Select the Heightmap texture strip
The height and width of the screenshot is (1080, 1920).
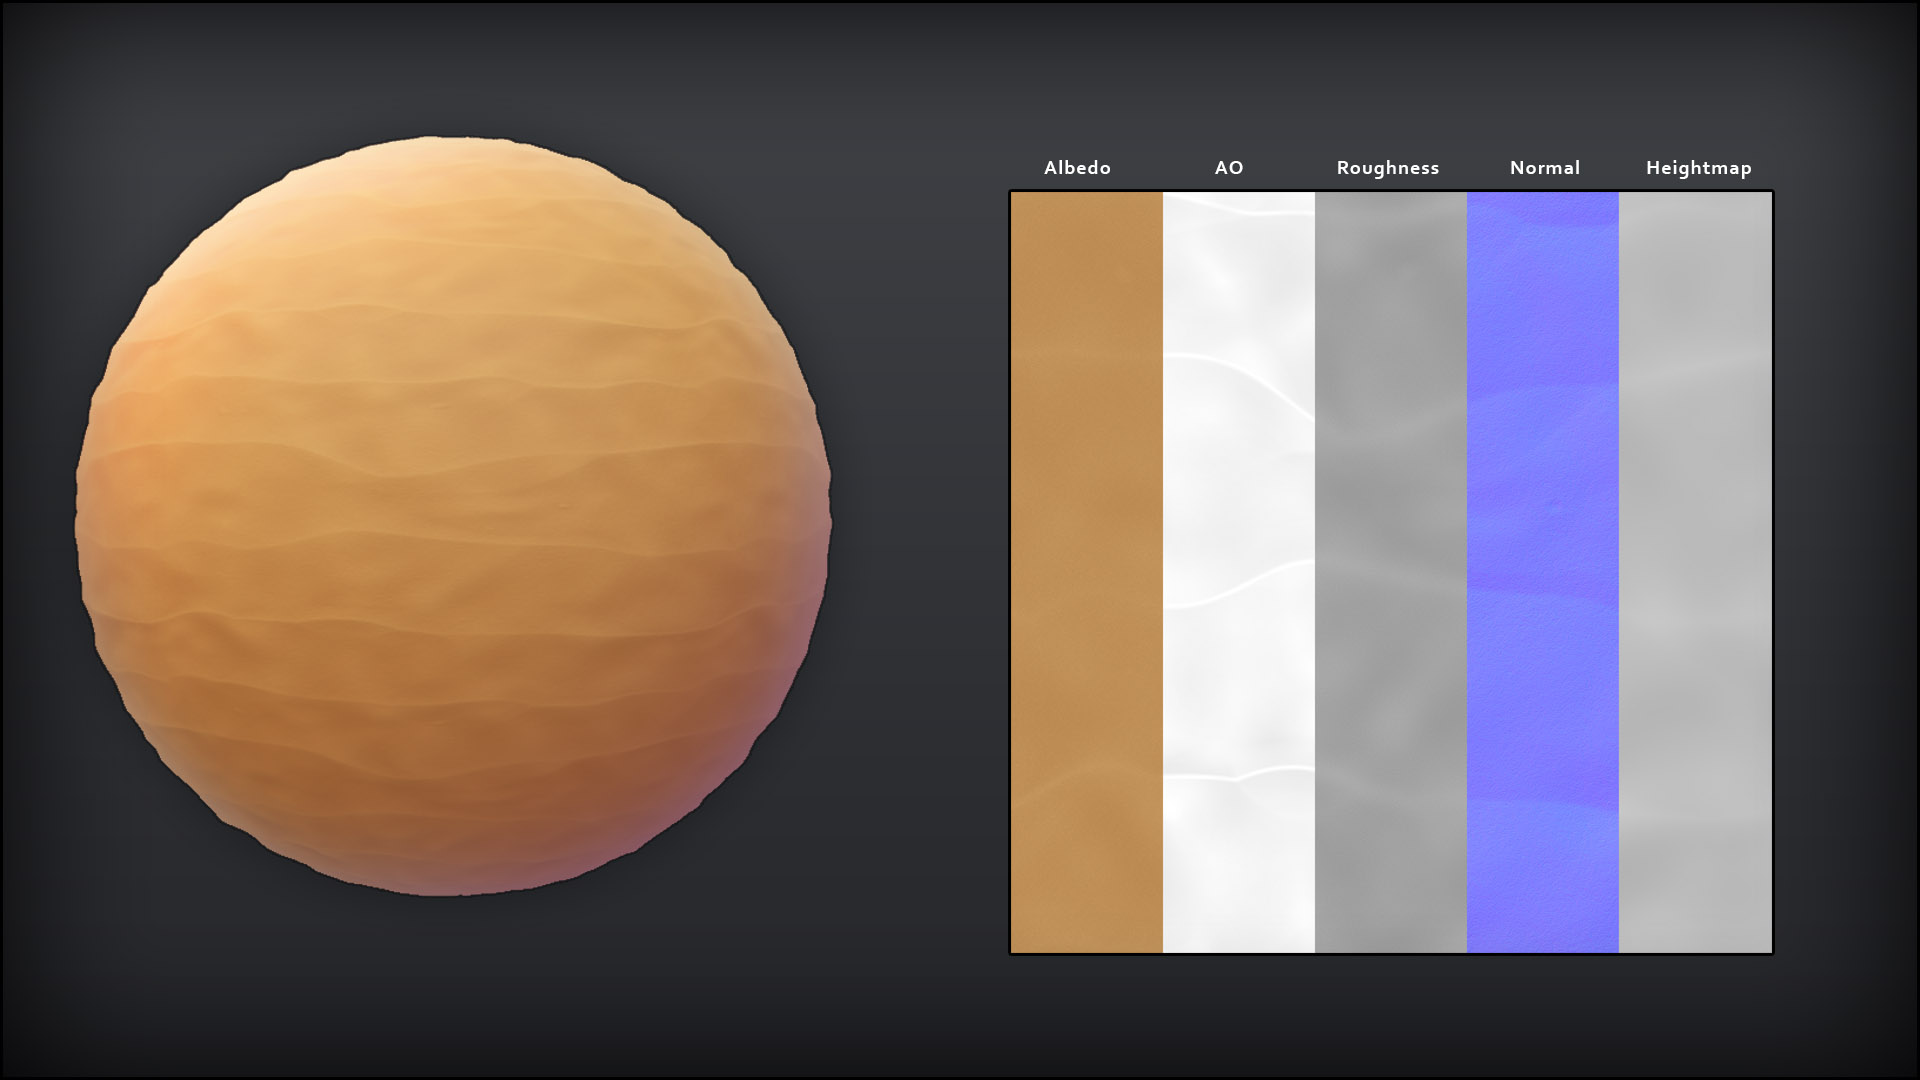click(x=1695, y=572)
